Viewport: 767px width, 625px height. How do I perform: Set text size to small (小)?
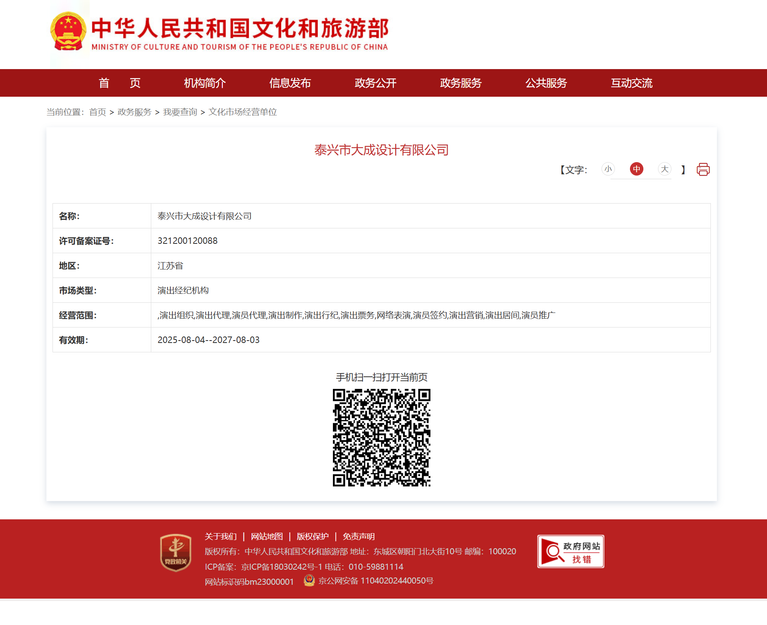[608, 169]
